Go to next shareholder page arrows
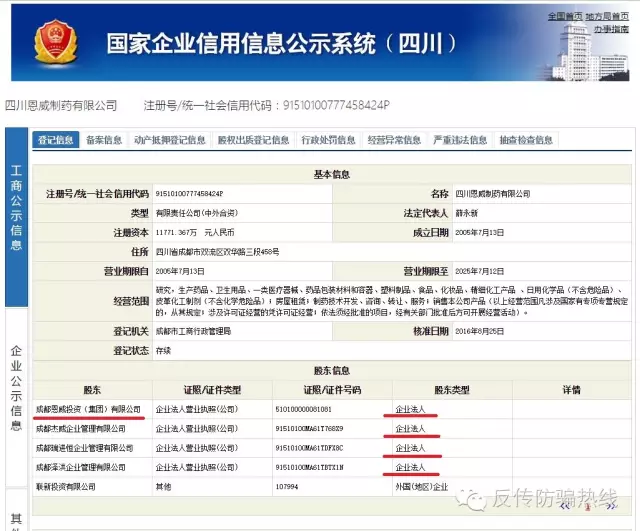This screenshot has width=640, height=531. tap(611, 507)
